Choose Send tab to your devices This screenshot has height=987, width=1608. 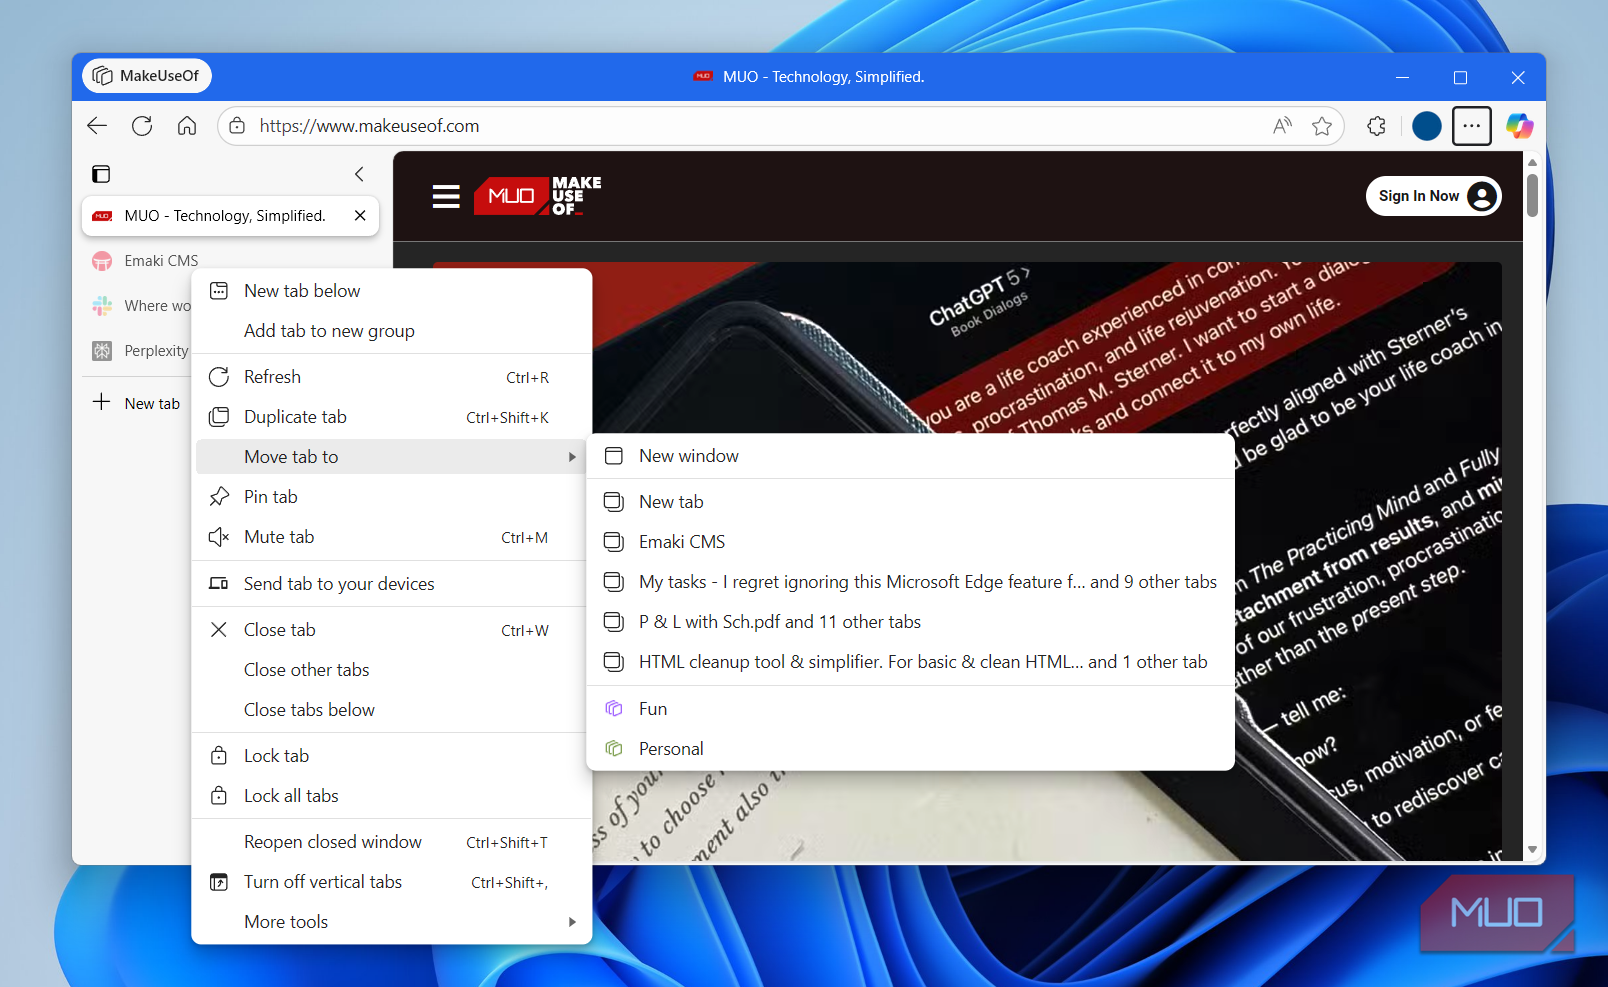pyautogui.click(x=391, y=584)
